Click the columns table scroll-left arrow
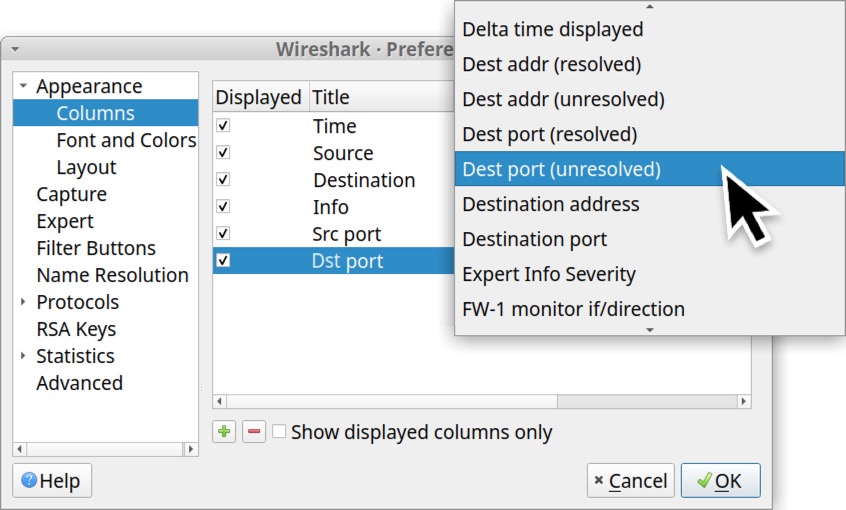846x510 pixels. [220, 401]
